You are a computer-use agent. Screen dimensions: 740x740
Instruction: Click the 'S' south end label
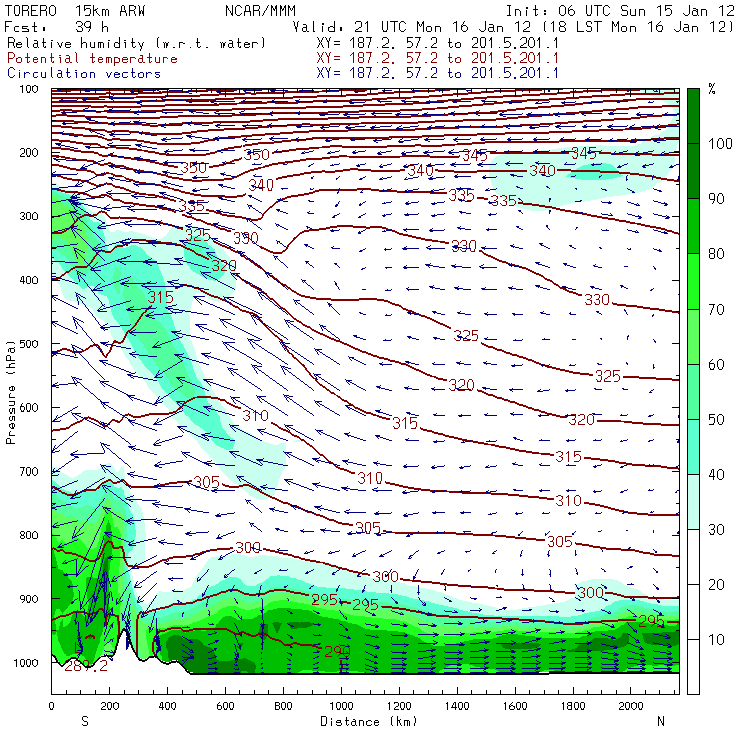pyautogui.click(x=85, y=722)
